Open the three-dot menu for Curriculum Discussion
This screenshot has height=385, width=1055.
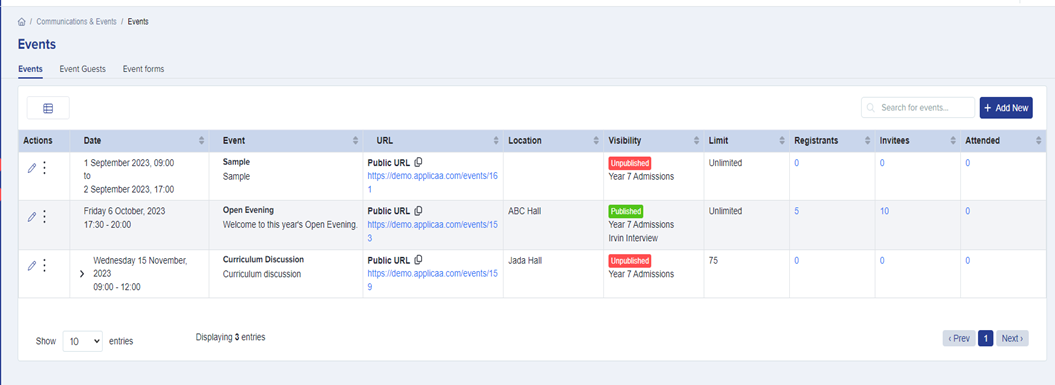pyautogui.click(x=44, y=266)
